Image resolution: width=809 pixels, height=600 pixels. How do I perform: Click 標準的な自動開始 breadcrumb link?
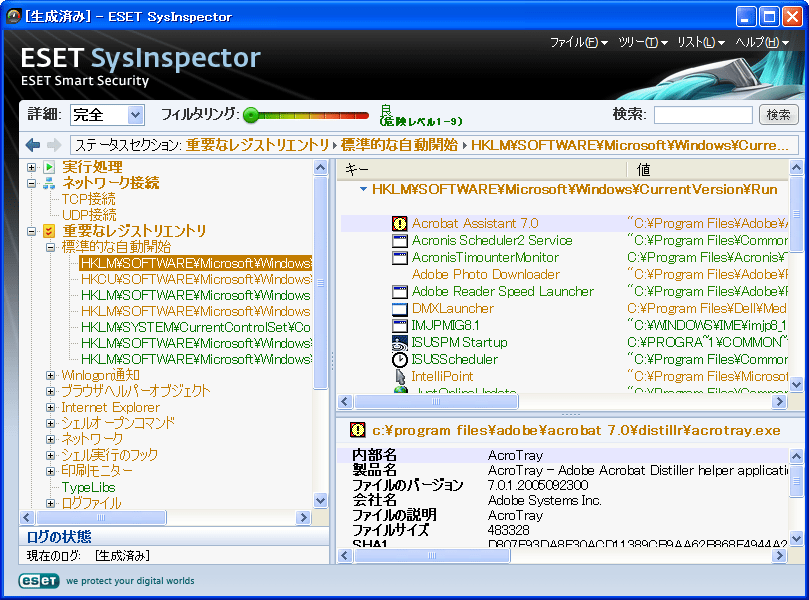tap(399, 145)
